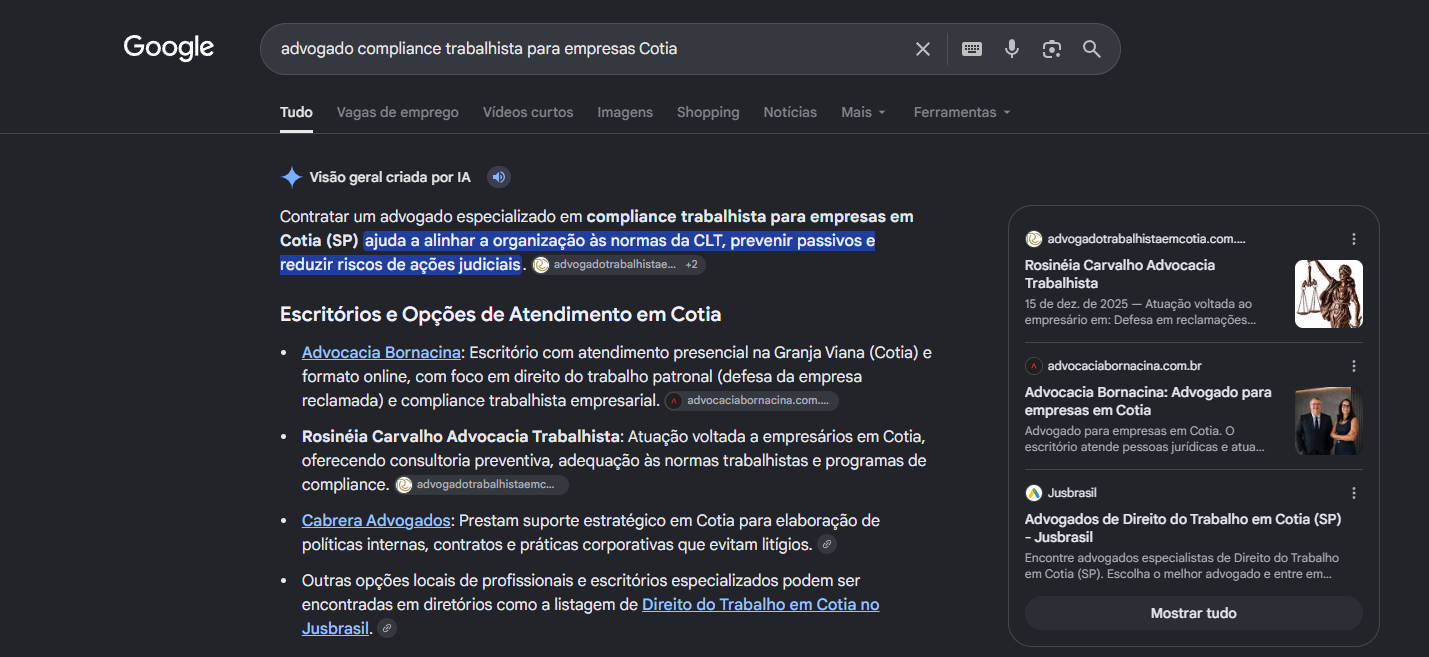1429x657 pixels.
Task: Open the Advocacia Bornacina link
Action: click(x=381, y=353)
